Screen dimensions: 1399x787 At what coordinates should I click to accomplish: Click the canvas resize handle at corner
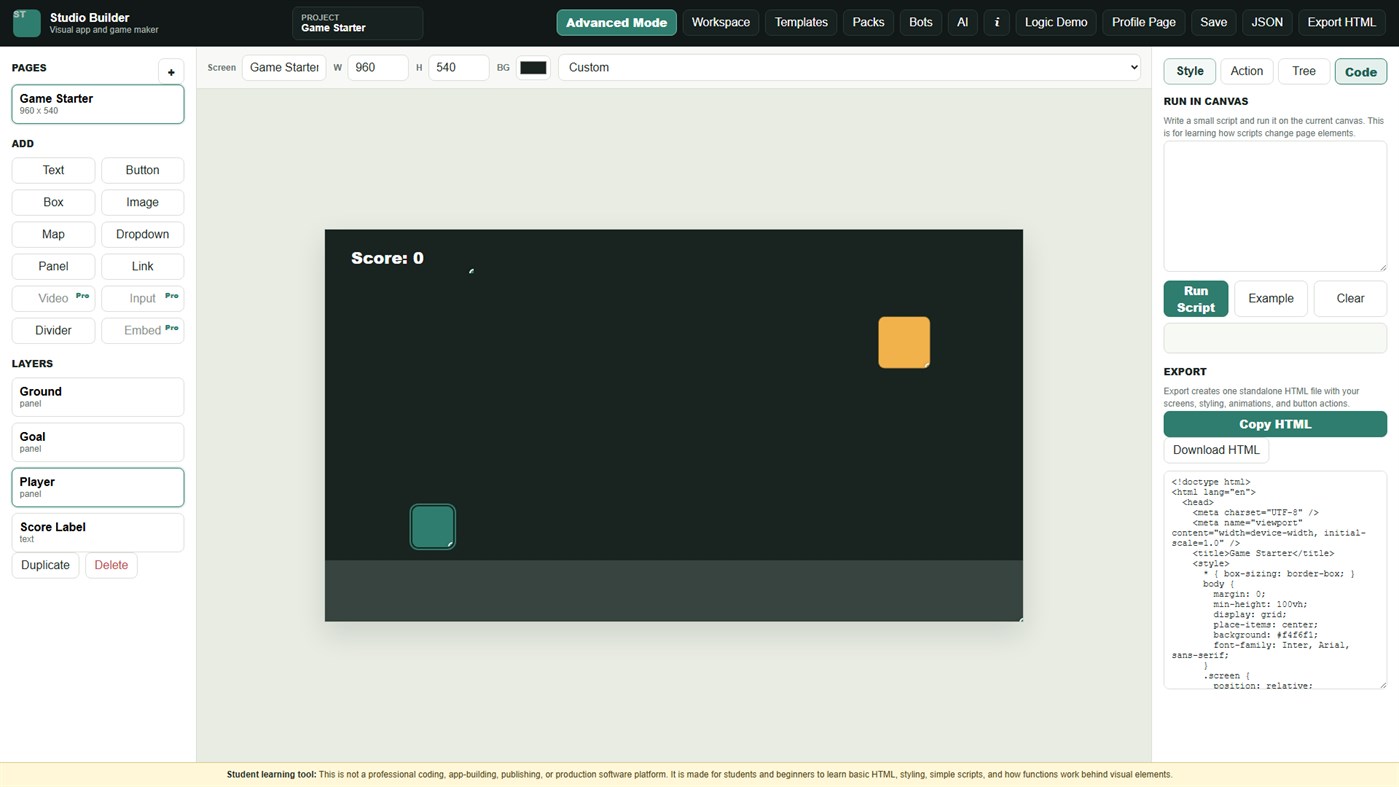pyautogui.click(x=1020, y=619)
